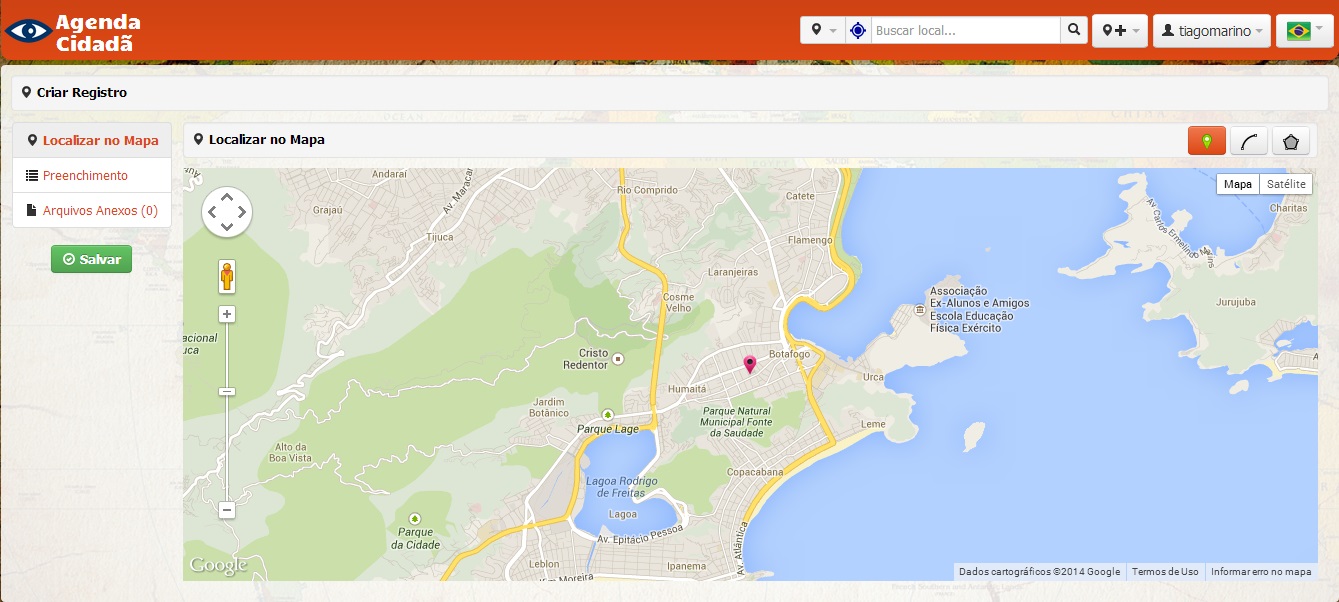Expand the add-marker plus dropdown
1339x602 pixels.
click(1119, 31)
